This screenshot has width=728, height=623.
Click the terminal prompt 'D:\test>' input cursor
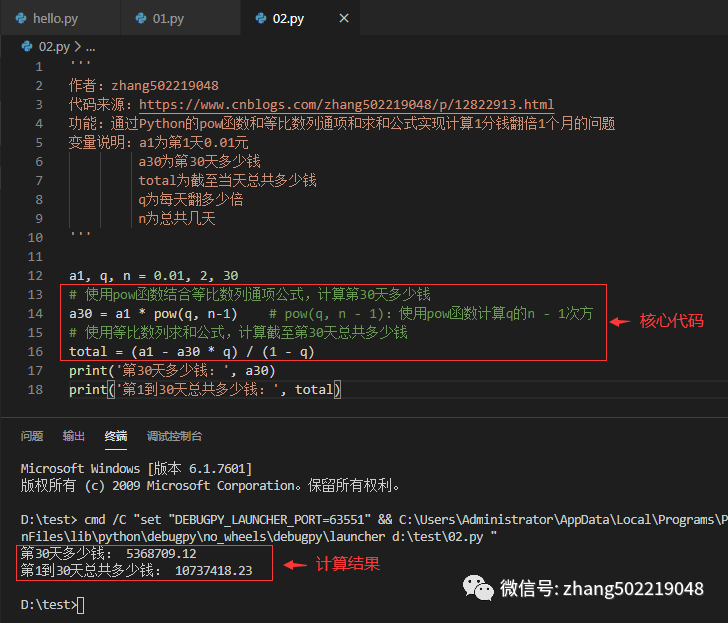tap(81, 605)
